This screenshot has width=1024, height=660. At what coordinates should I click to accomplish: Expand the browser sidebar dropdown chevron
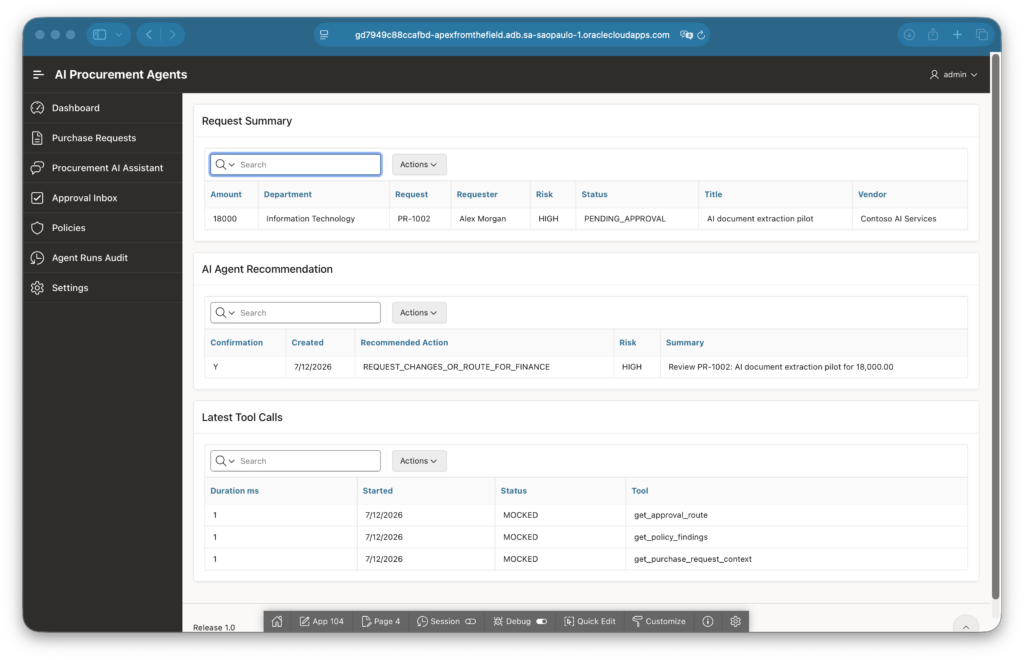[x=119, y=35]
